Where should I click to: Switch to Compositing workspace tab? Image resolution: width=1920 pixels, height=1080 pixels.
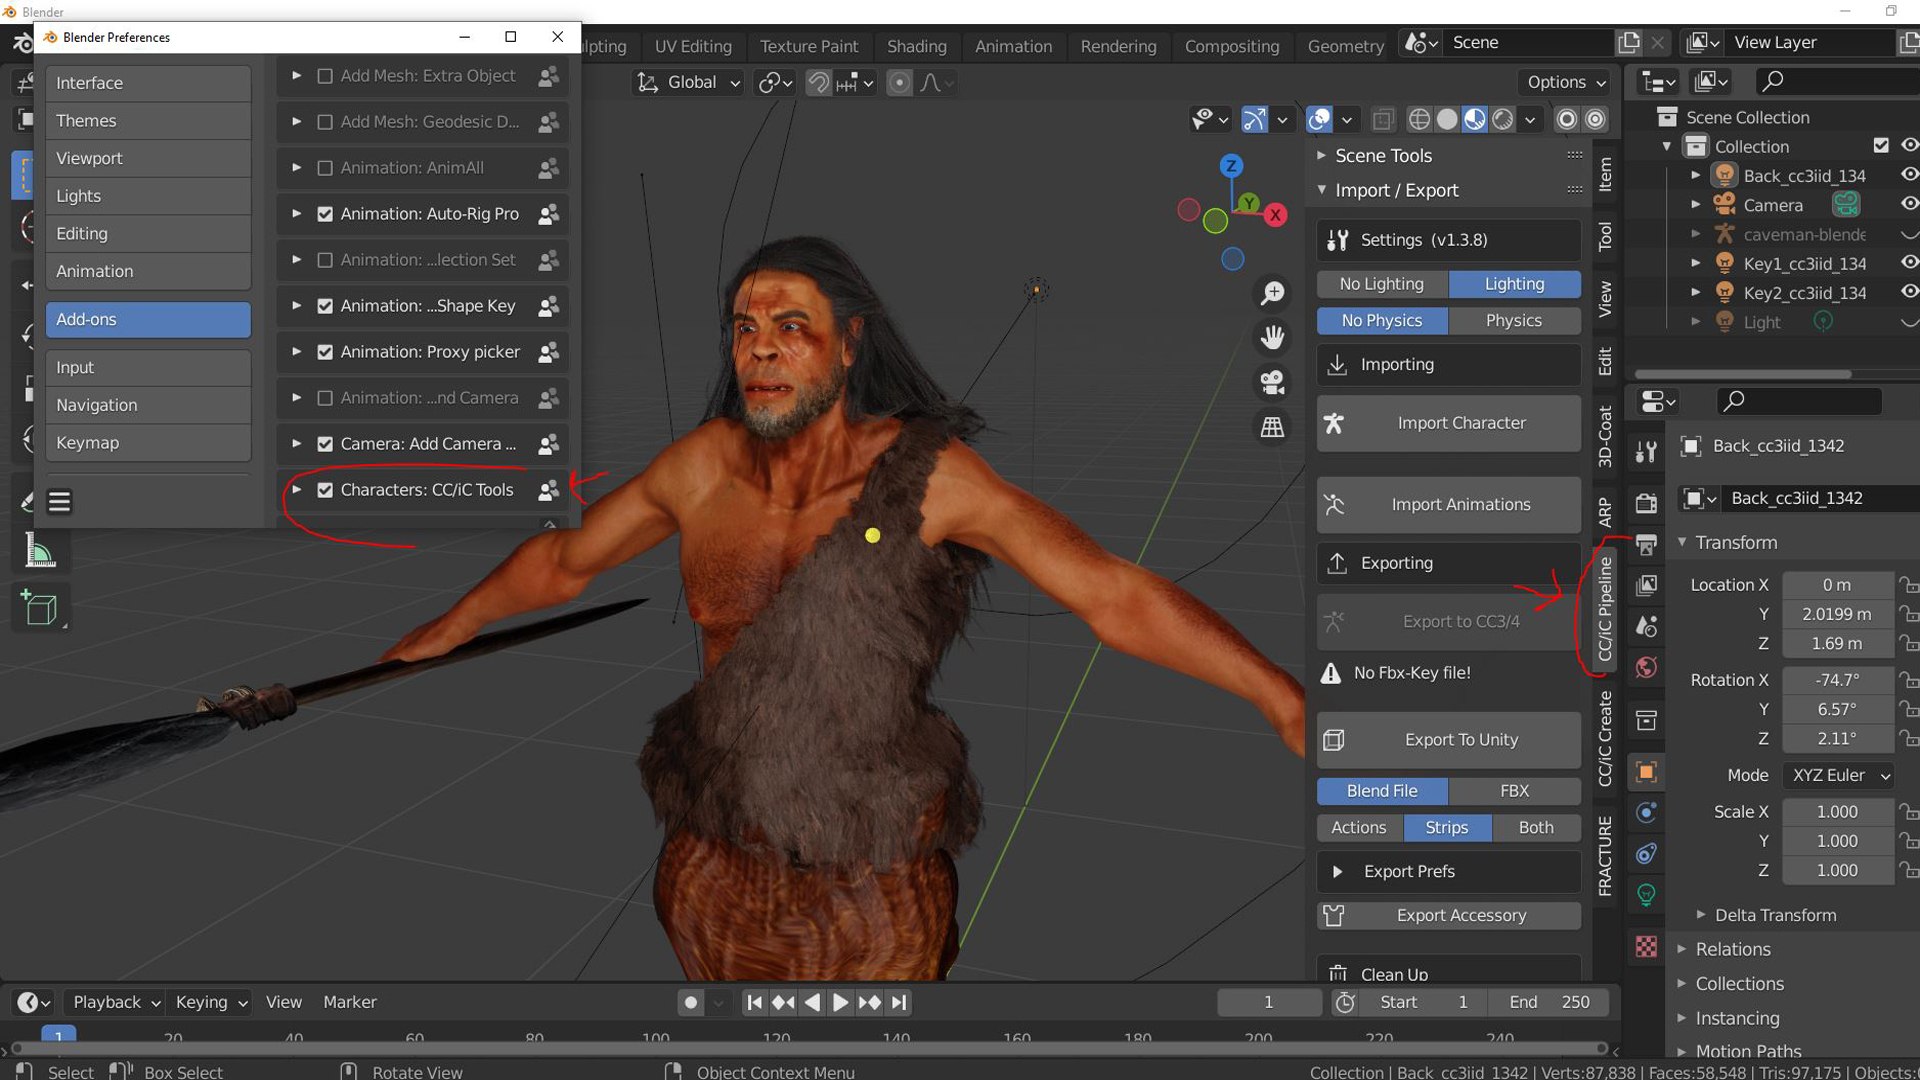[x=1231, y=46]
